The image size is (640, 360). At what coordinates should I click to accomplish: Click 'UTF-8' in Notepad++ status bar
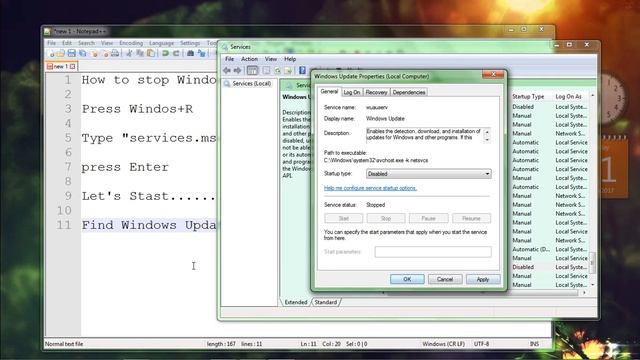[482, 344]
